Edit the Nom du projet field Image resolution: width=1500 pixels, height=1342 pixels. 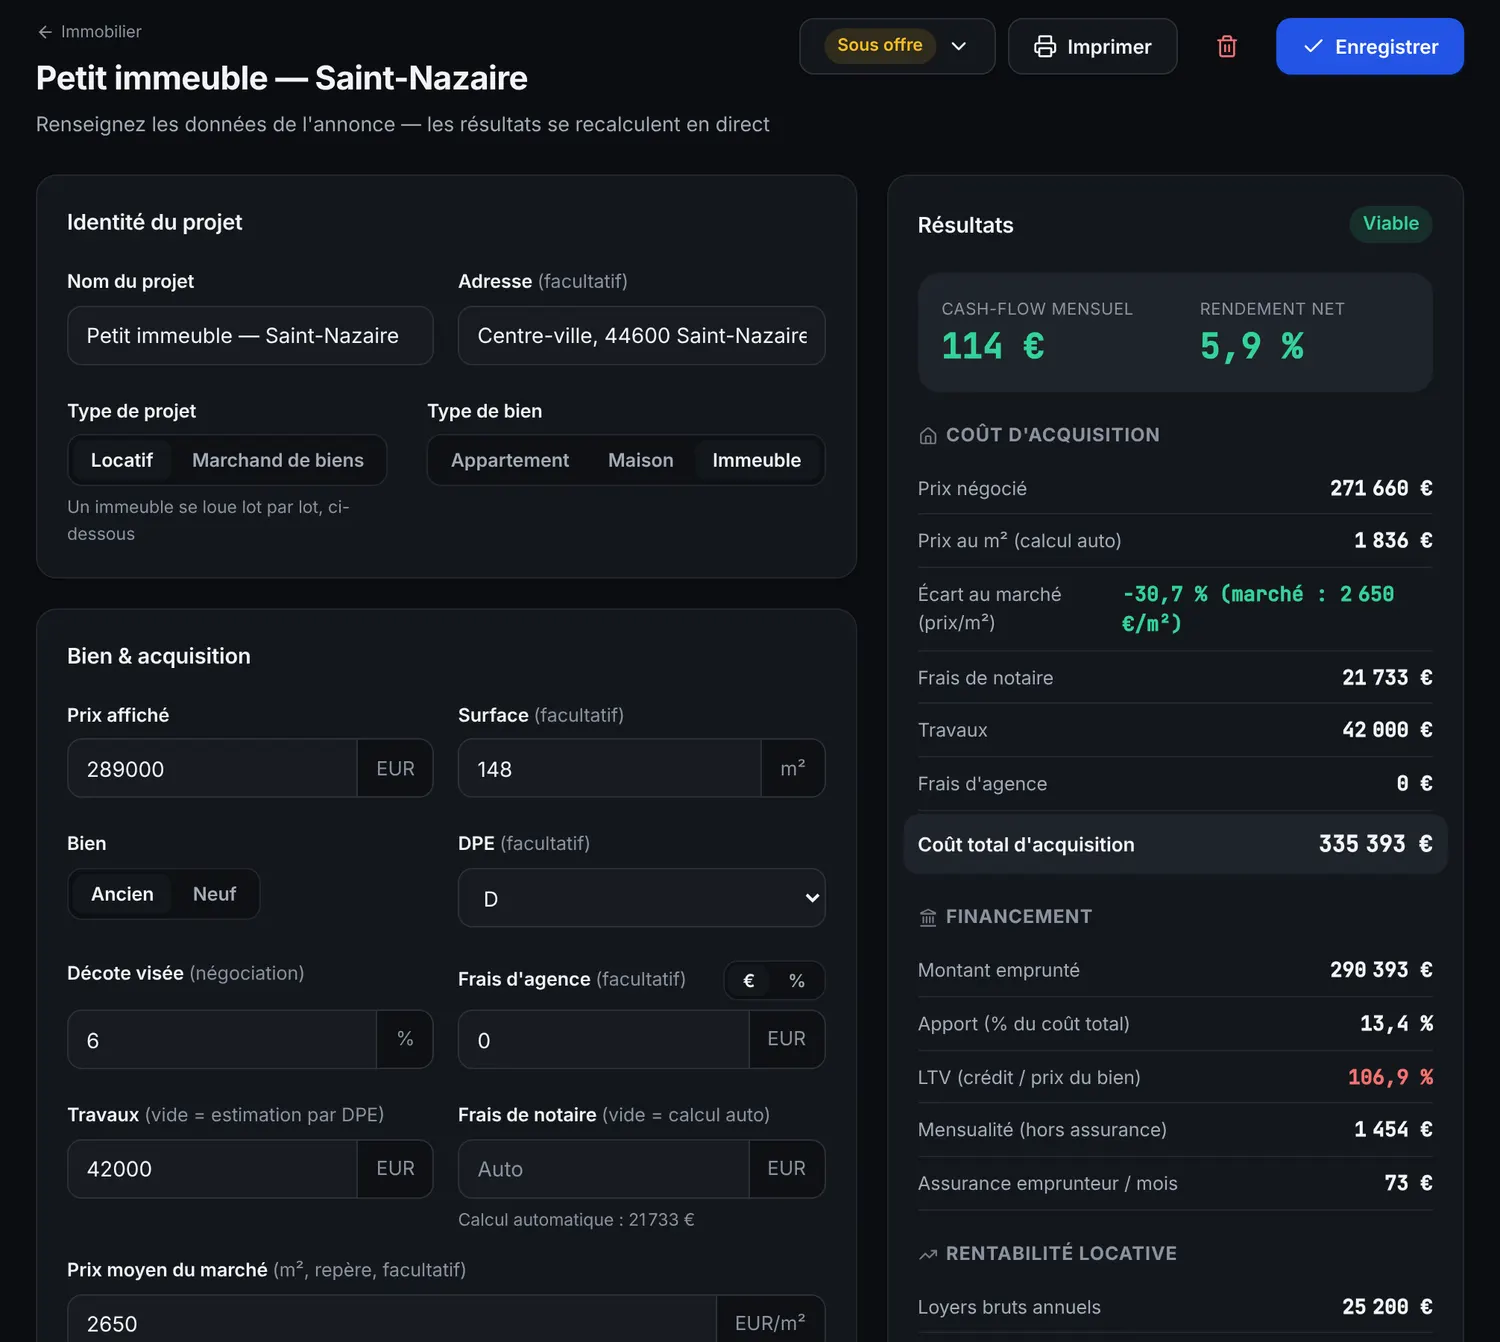click(x=250, y=336)
